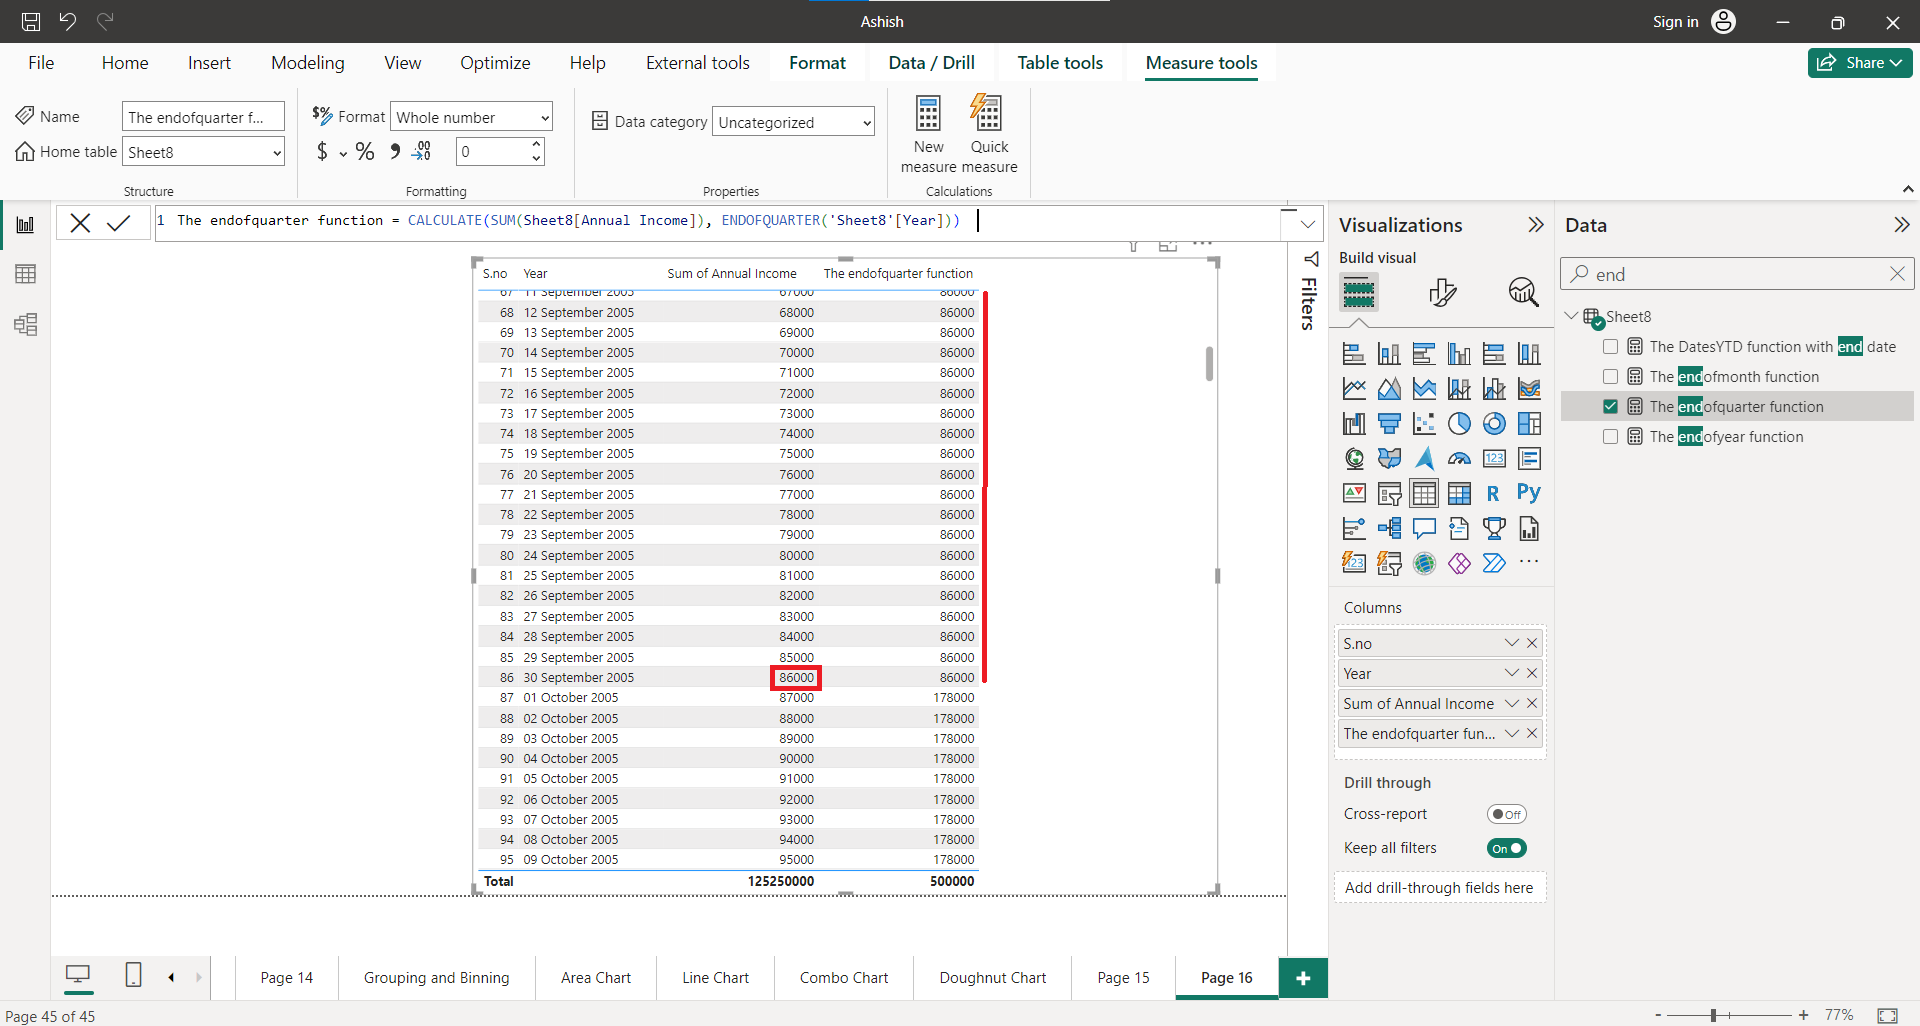Image resolution: width=1920 pixels, height=1026 pixels.
Task: Clear the end search in Data pane
Action: point(1897,273)
